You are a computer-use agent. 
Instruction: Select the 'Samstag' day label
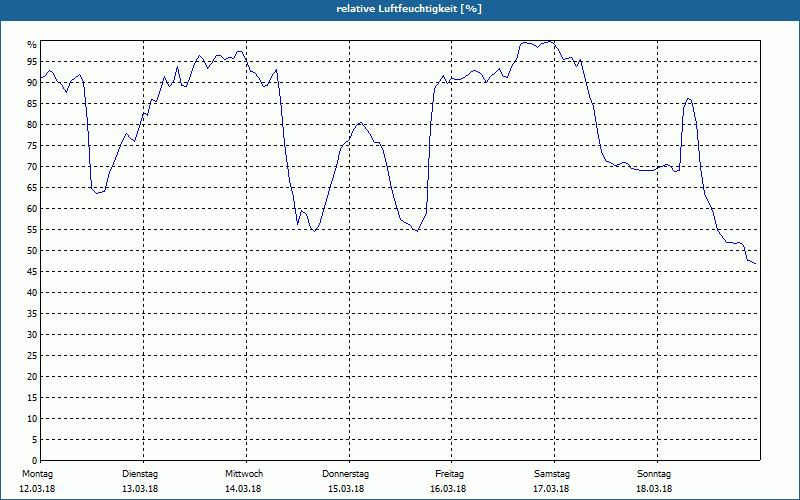(552, 474)
